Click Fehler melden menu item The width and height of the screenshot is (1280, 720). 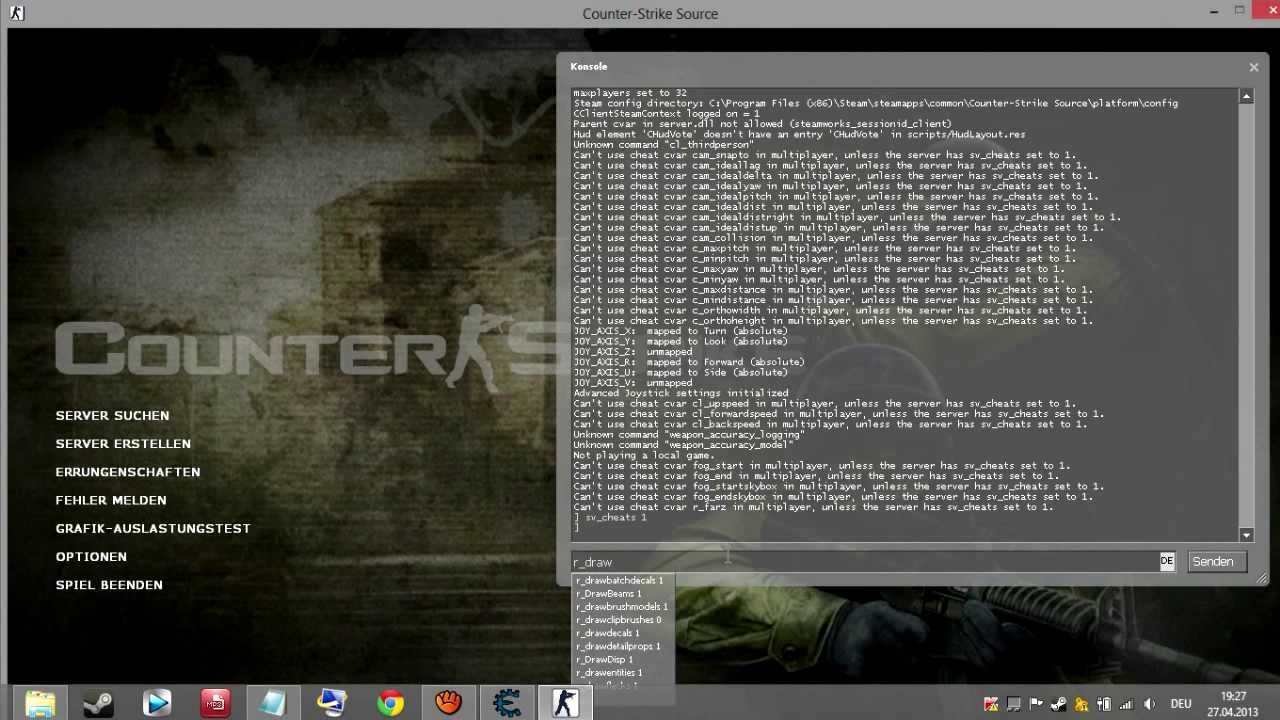click(111, 500)
